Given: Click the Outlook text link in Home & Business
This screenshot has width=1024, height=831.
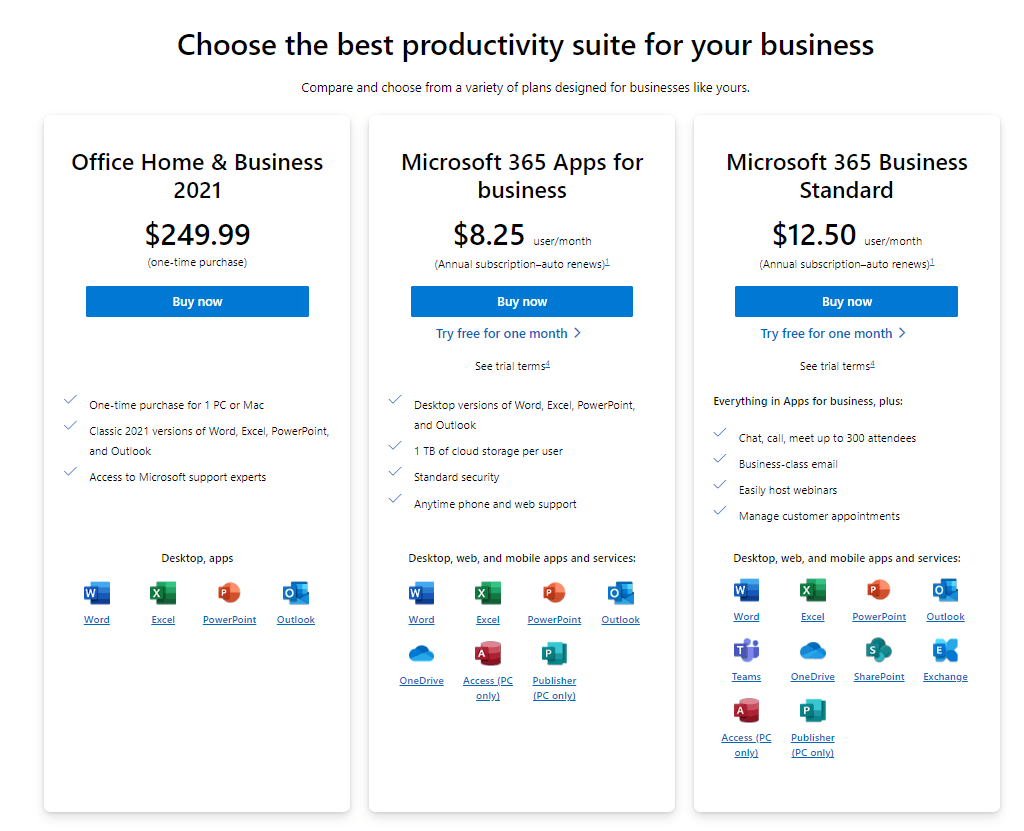Looking at the screenshot, I should [295, 619].
